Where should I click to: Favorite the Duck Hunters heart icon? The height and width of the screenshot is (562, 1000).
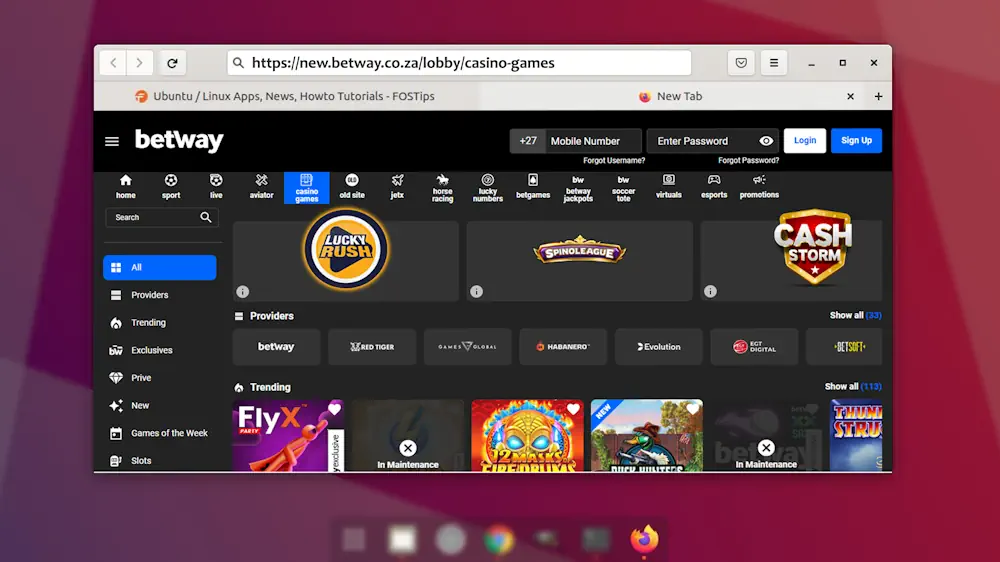(x=693, y=409)
